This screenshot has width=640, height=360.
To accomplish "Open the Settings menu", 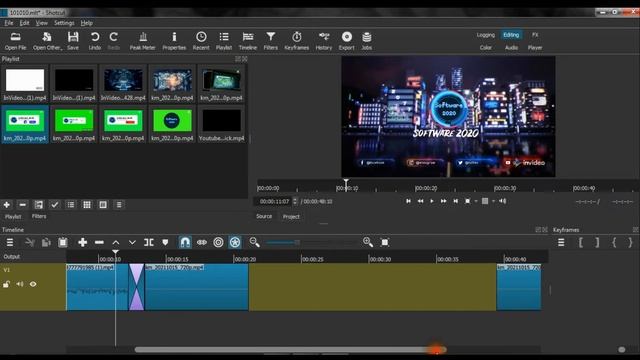I will click(x=64, y=23).
